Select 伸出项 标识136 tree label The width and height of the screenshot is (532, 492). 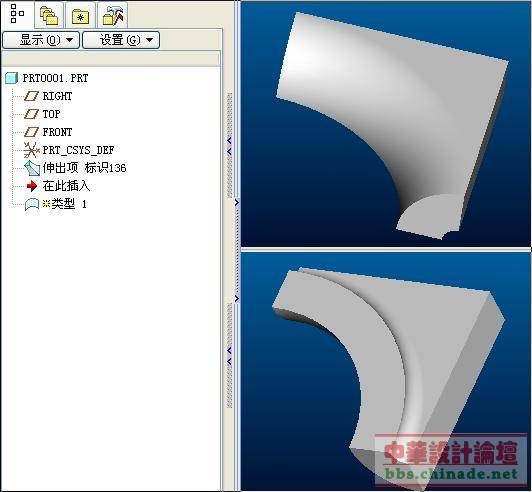84,168
